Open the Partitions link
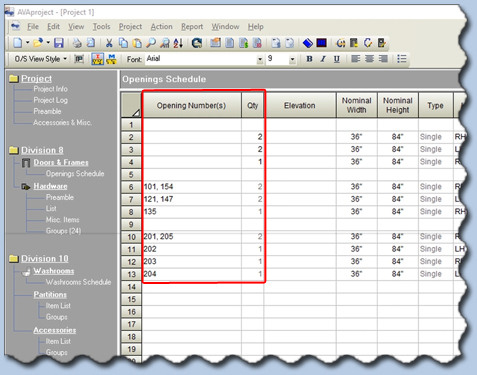 [x=50, y=295]
